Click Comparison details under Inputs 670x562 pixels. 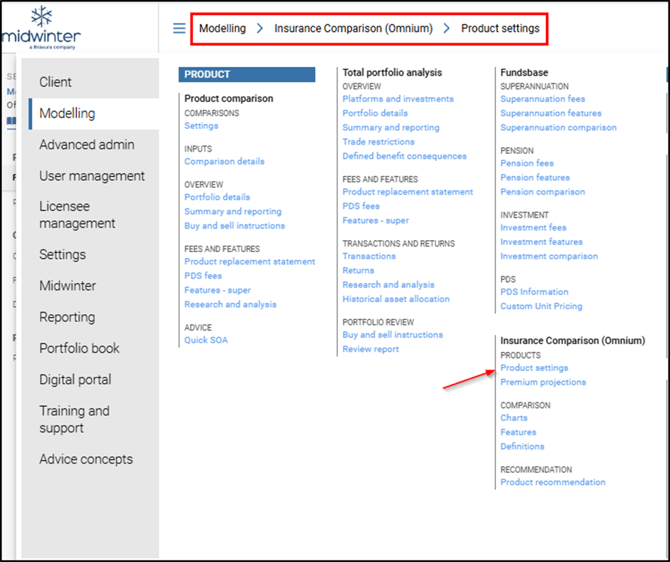pyautogui.click(x=224, y=161)
